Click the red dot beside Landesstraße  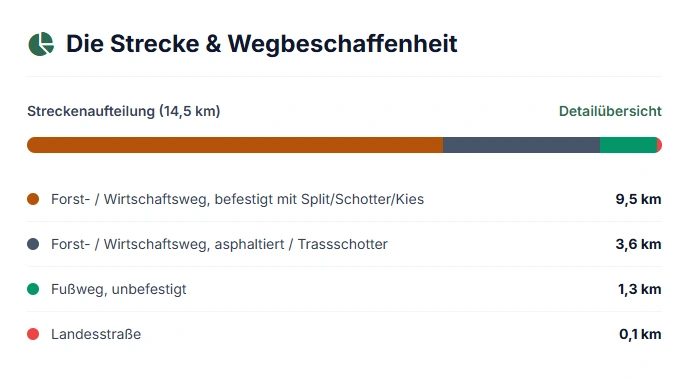pos(33,334)
